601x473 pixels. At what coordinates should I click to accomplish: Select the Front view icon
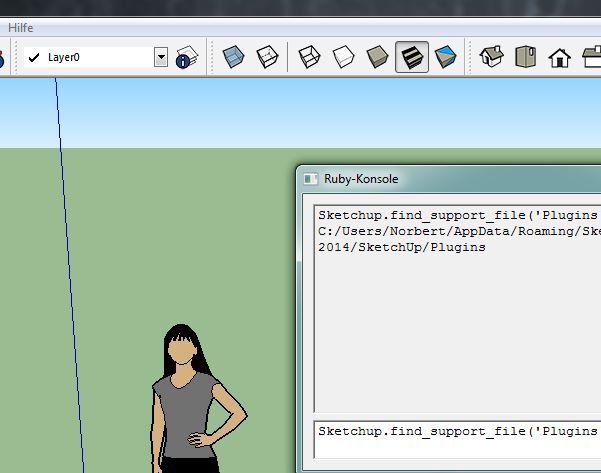(x=560, y=58)
